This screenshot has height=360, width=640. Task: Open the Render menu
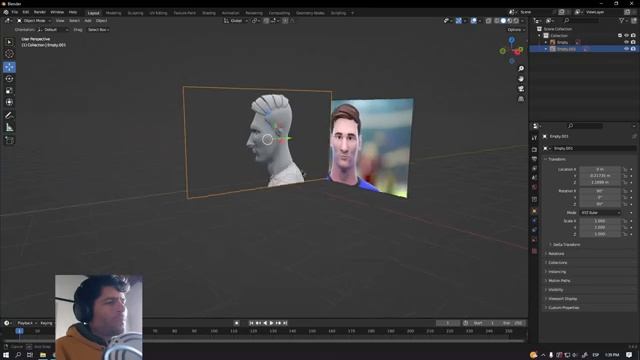click(40, 12)
